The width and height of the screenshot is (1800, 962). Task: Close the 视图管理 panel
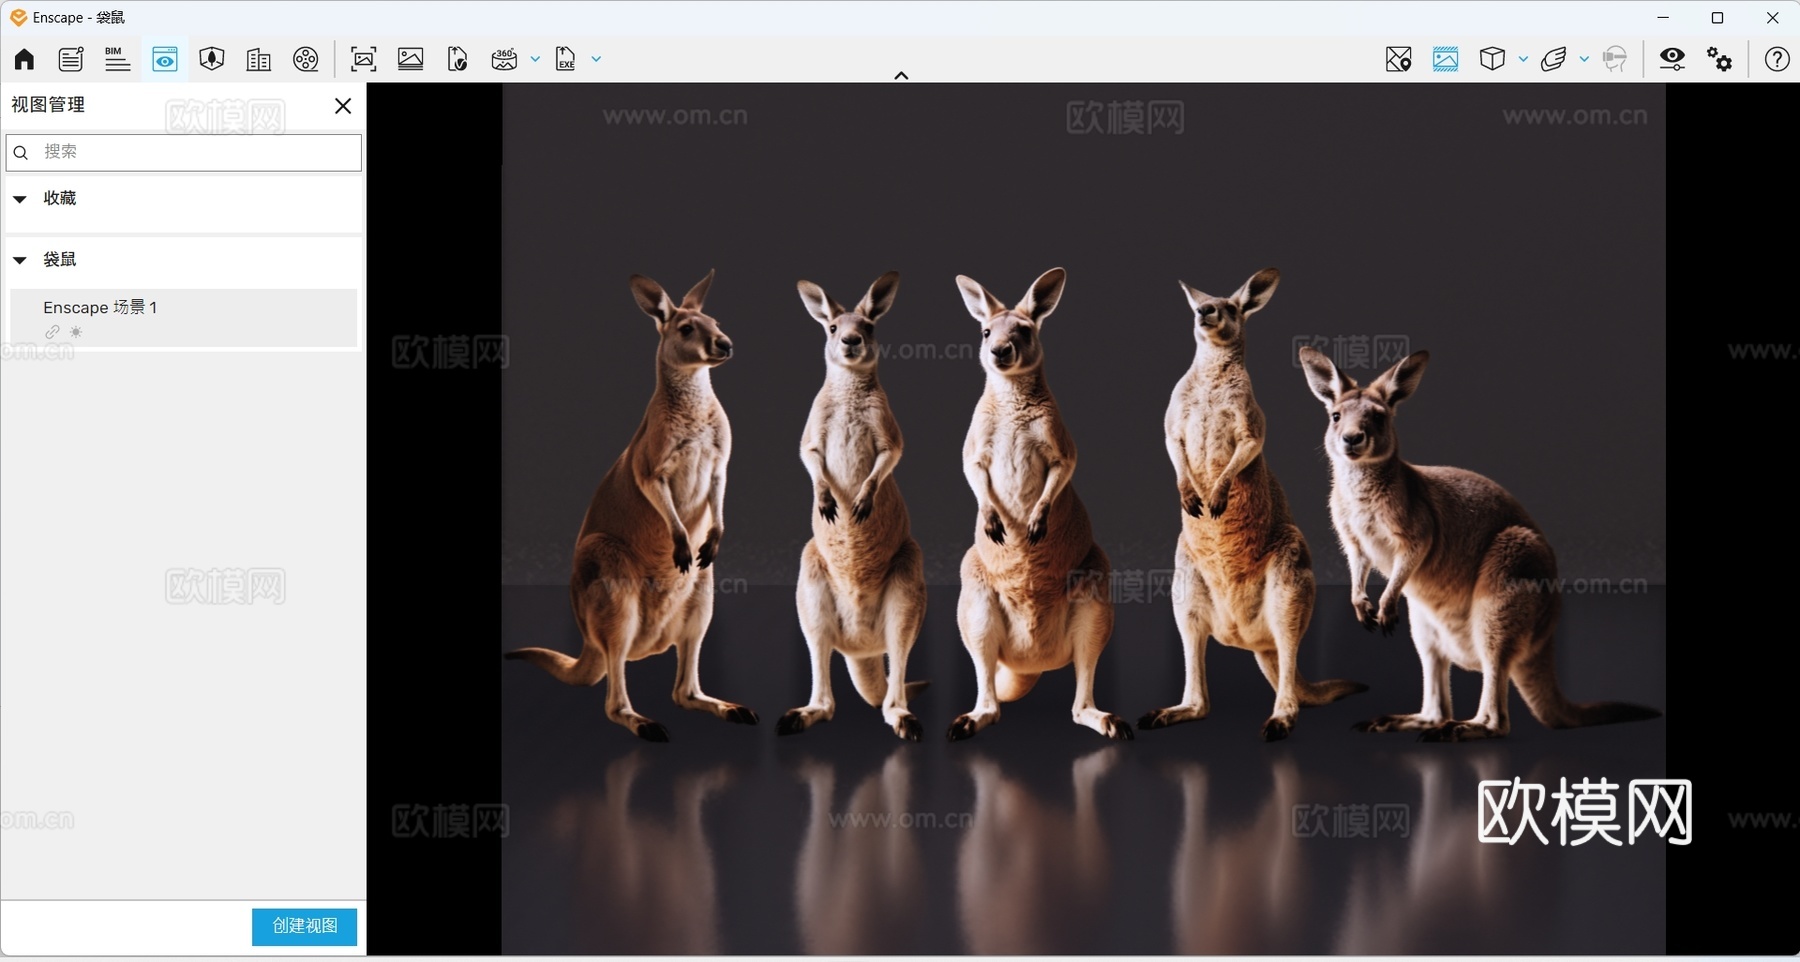343,105
